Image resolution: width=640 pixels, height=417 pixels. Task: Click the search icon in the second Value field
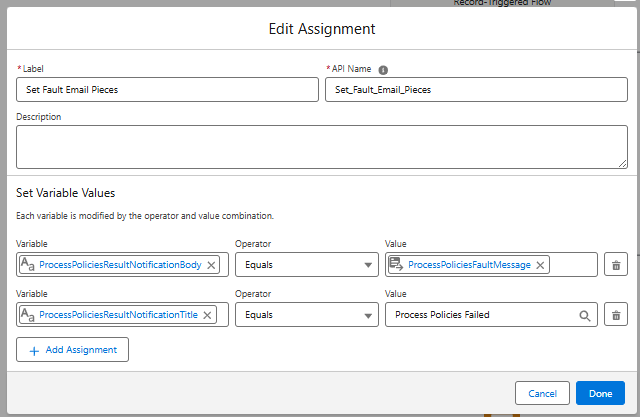(585, 315)
